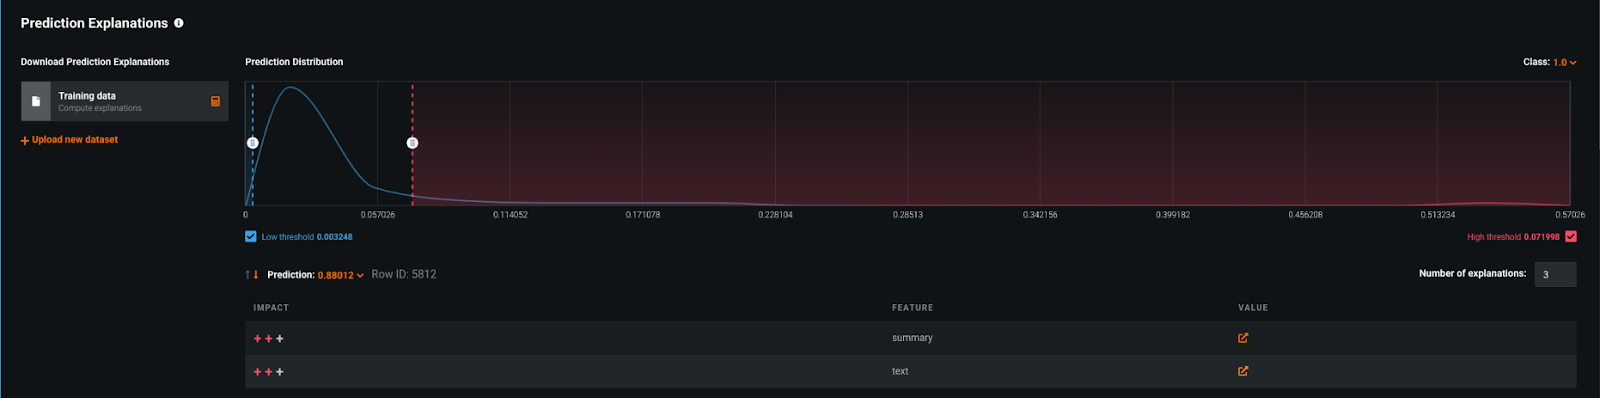Image resolution: width=1600 pixels, height=398 pixels.
Task: Click the plus icon beside Upload new dataset
Action: 25,141
